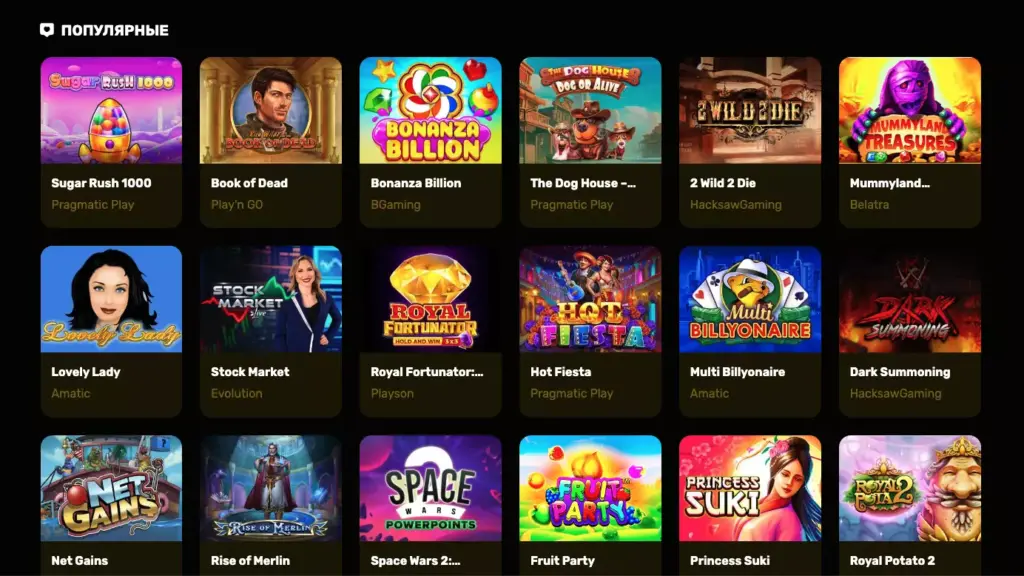Launch Rise of Merlin game image
Viewport: 1024px width, 576px height.
pos(270,488)
